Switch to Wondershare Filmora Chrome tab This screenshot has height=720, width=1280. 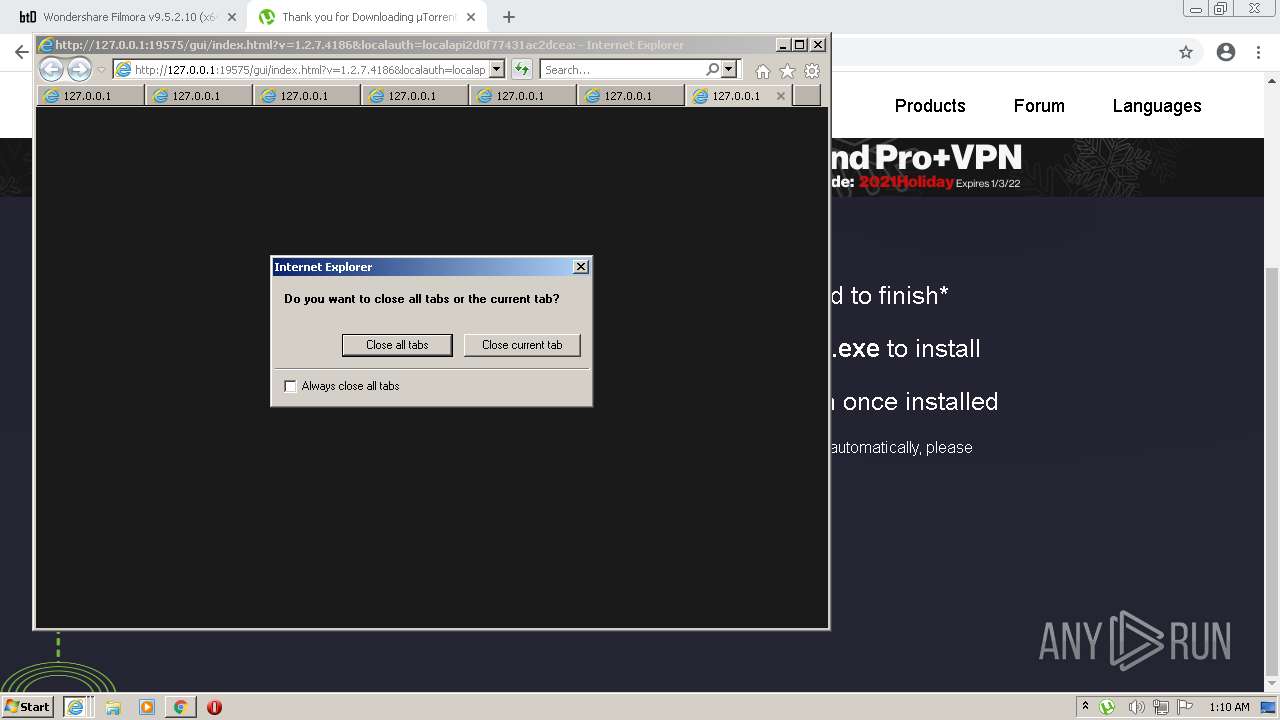pos(125,17)
